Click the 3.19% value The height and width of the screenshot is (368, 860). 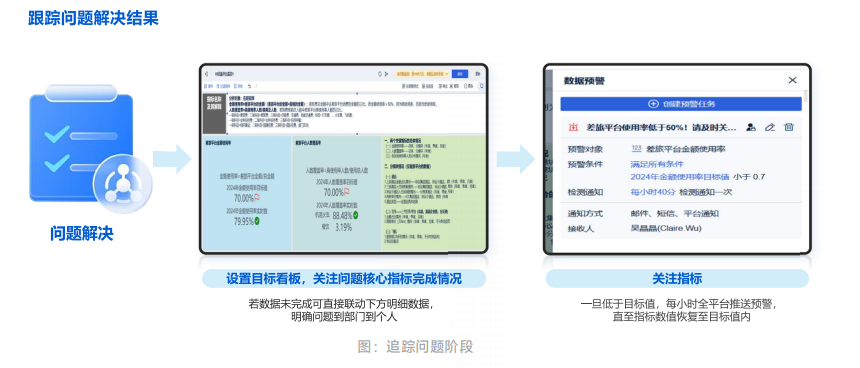[343, 227]
